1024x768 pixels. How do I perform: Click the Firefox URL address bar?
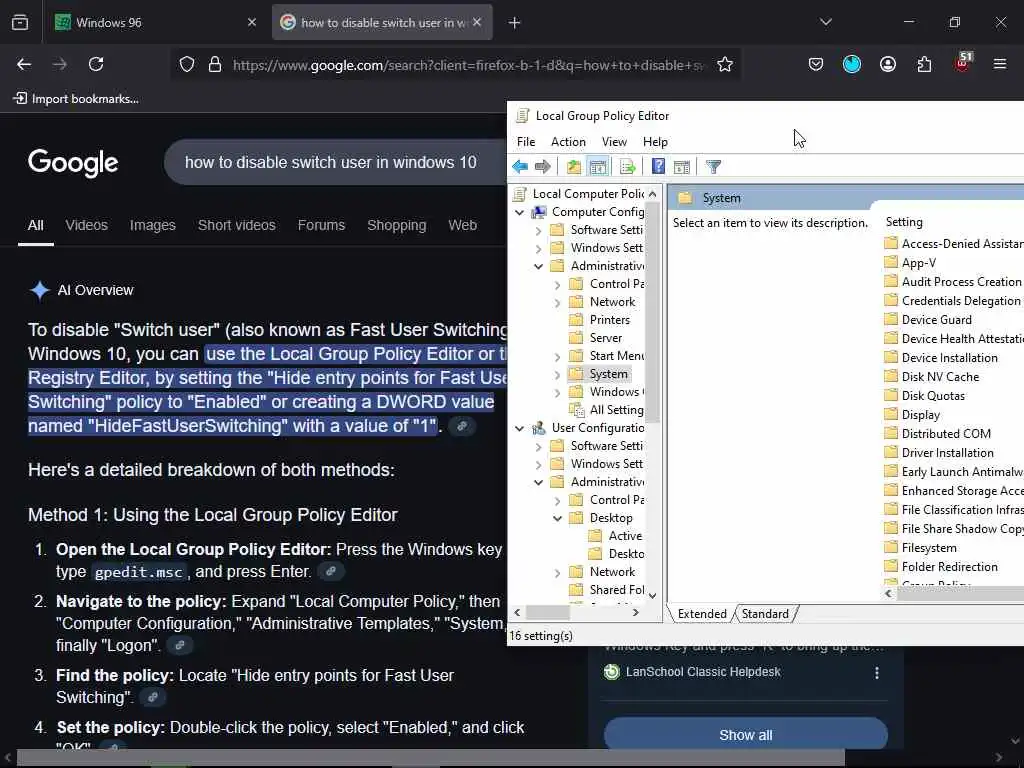click(468, 65)
